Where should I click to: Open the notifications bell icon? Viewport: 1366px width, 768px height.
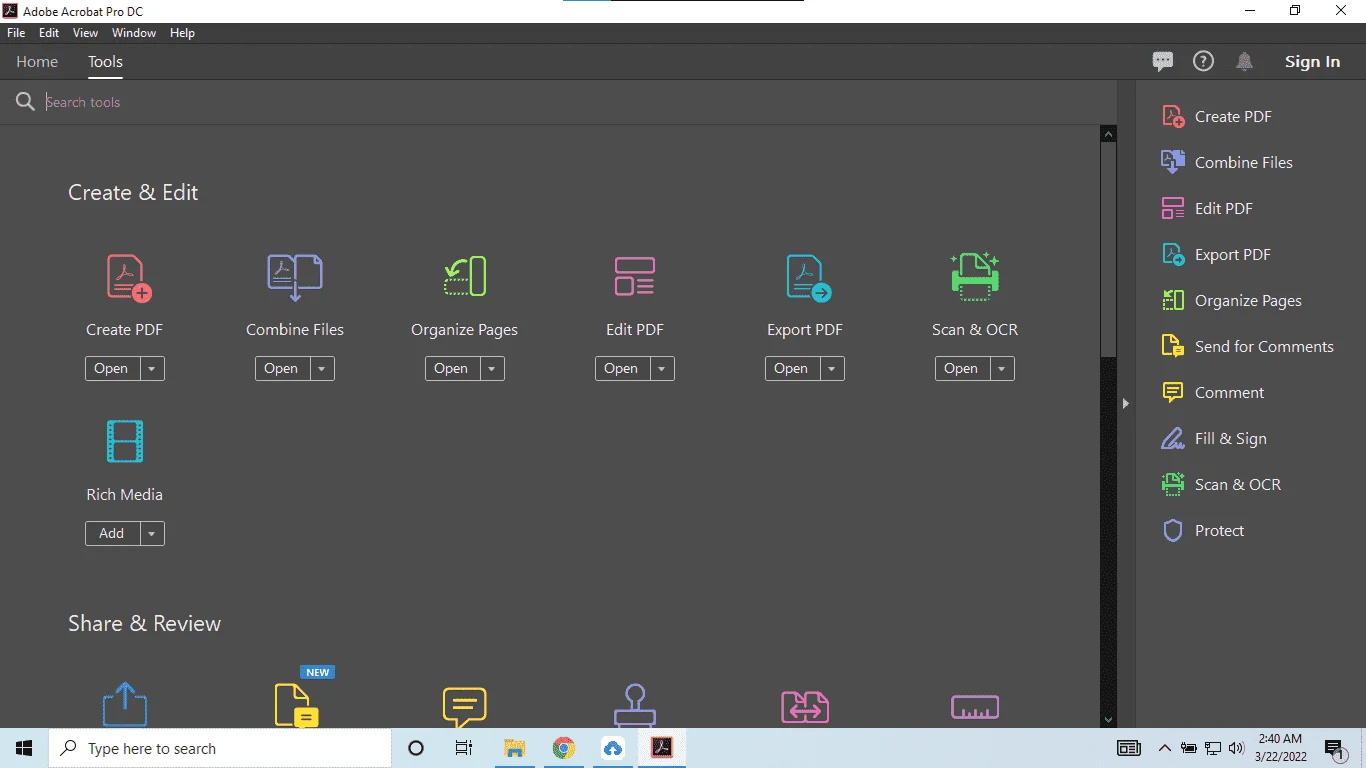pyautogui.click(x=1244, y=62)
